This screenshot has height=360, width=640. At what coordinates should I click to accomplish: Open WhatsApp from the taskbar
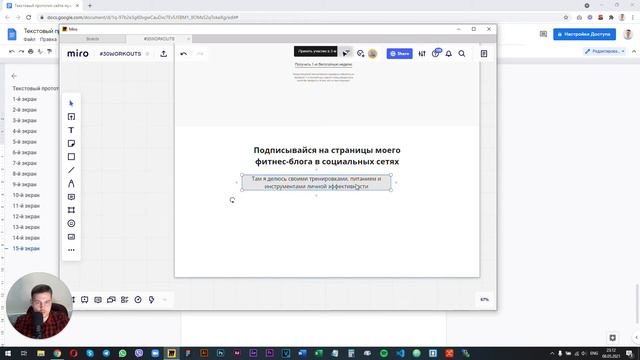[x=122, y=353]
